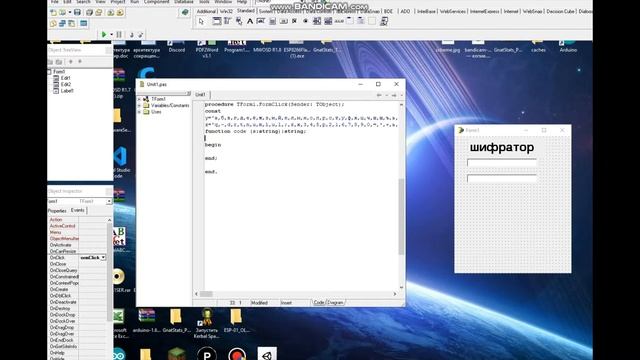640x360 pixels.
Task: Open the Properties tab in Object Inspector
Action: (x=57, y=211)
